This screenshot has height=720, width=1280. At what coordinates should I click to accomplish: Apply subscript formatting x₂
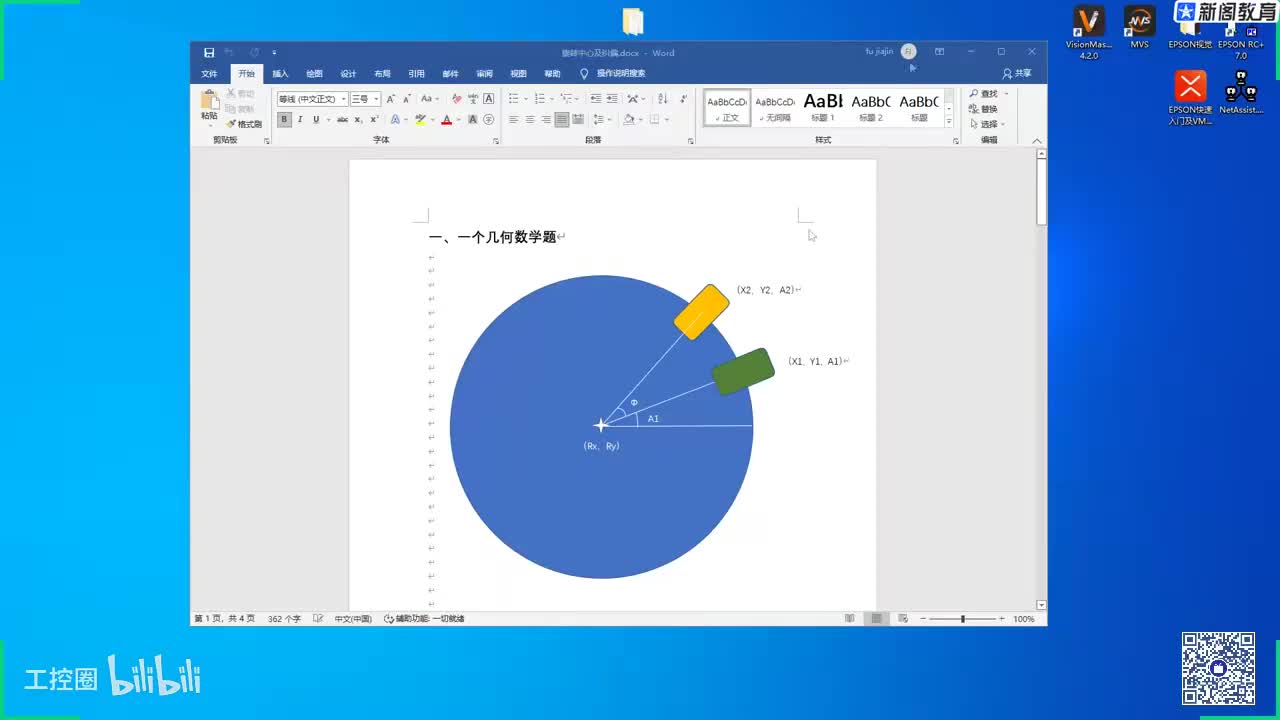click(359, 119)
